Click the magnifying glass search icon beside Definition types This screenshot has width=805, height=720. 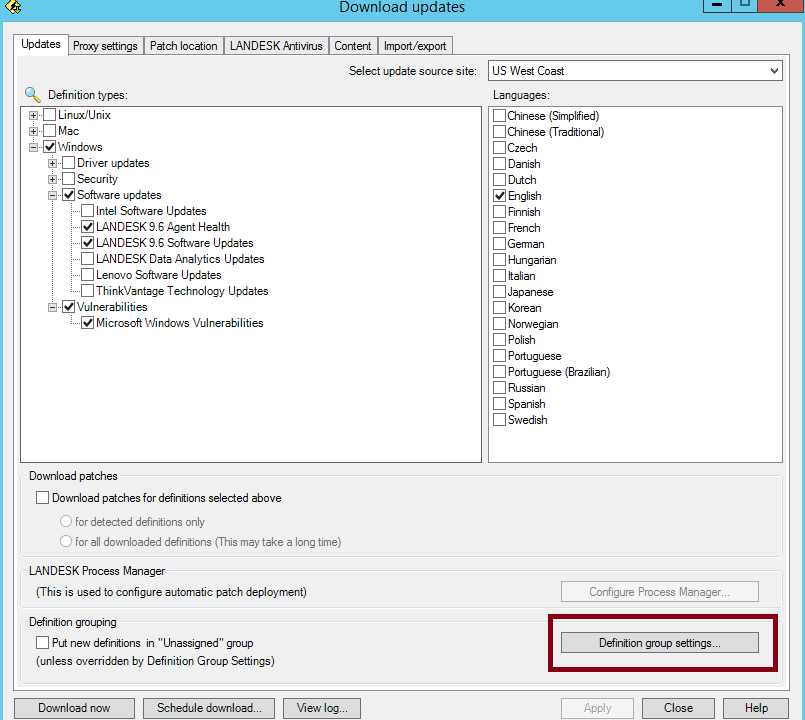pos(31,92)
